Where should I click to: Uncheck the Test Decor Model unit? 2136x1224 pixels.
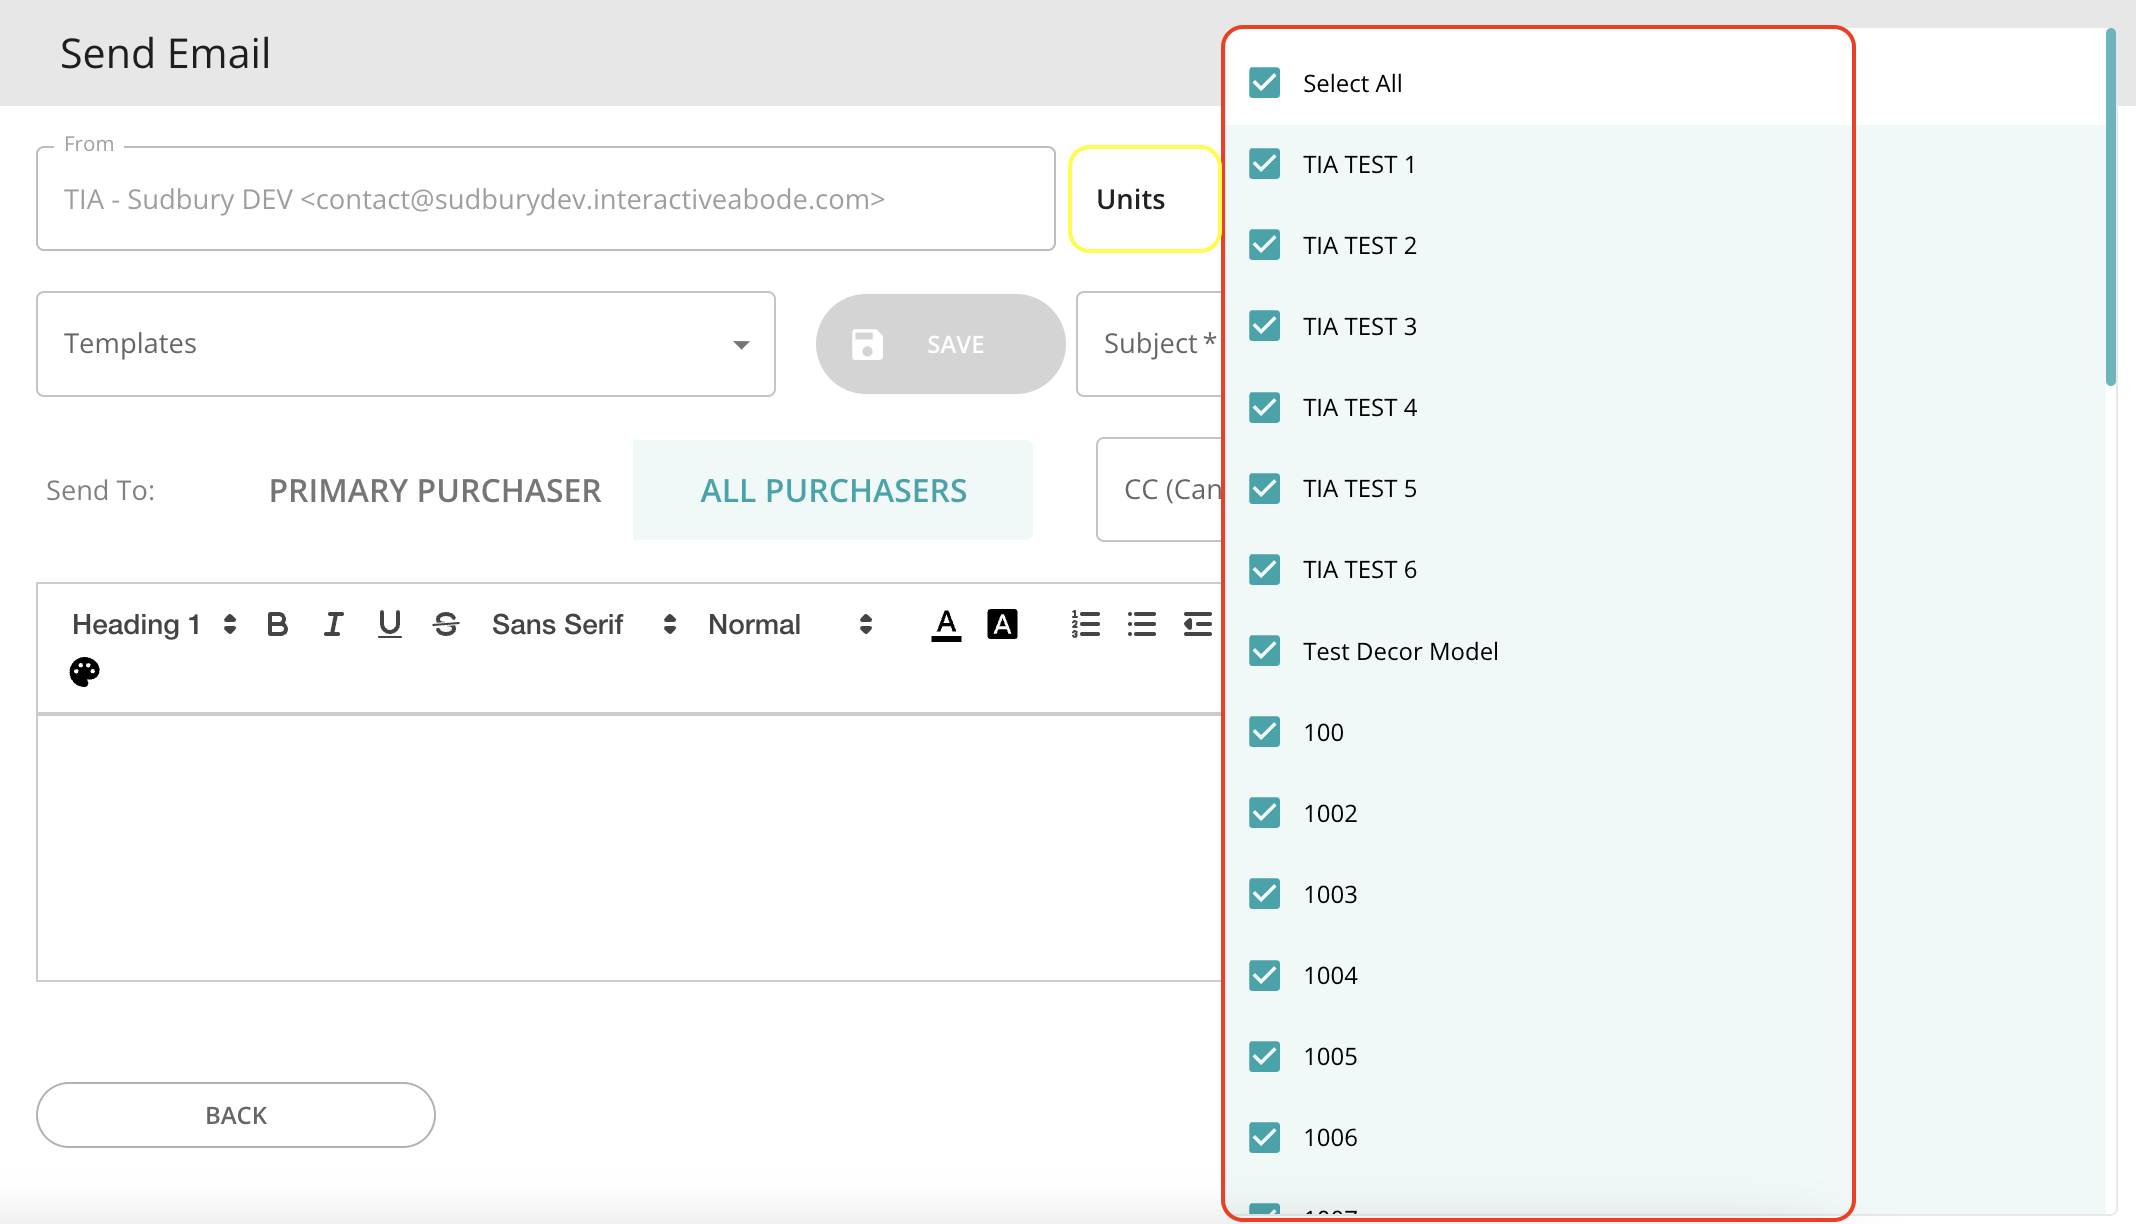click(1265, 651)
